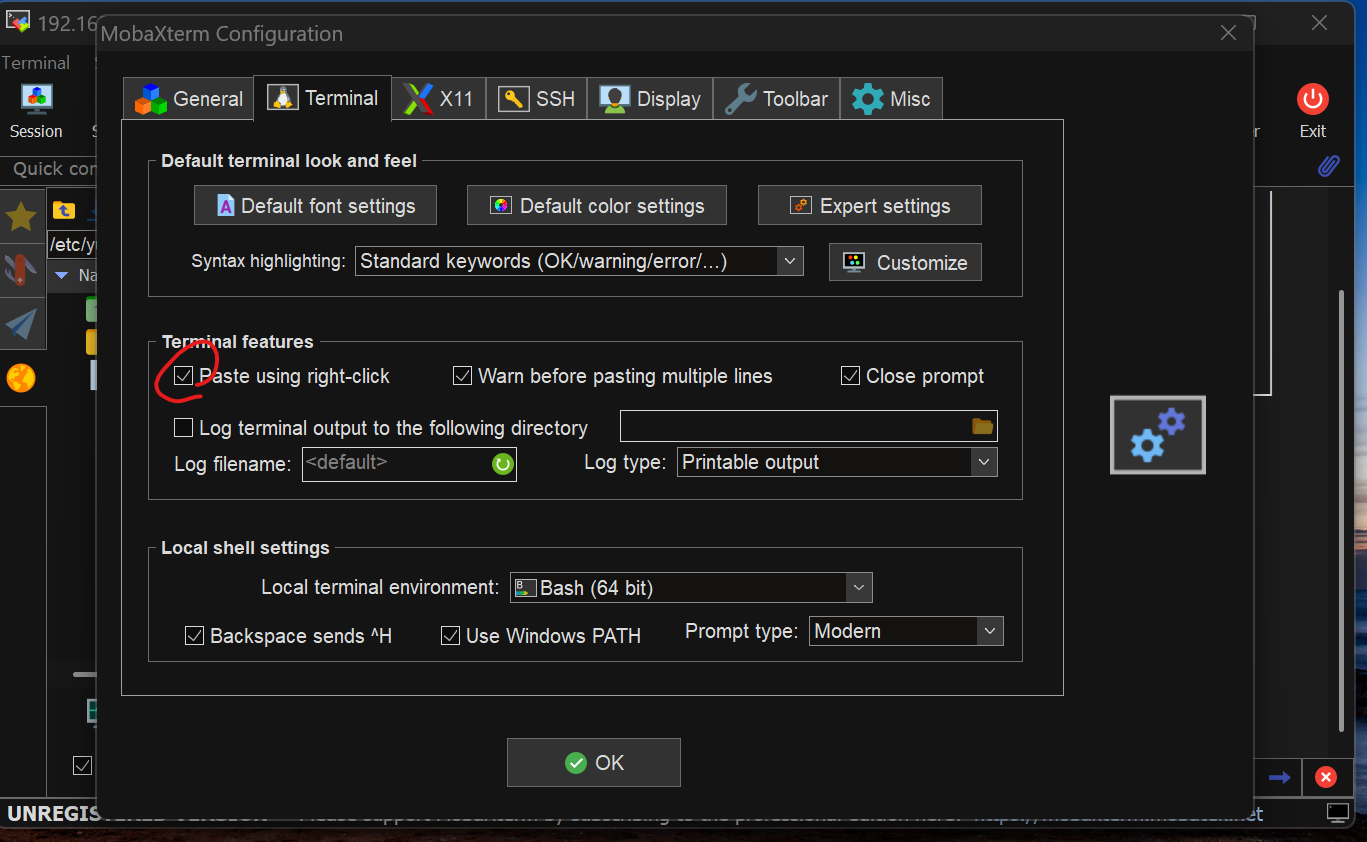1367x842 pixels.
Task: Click the gears settings icon beside dialog
Action: (1158, 435)
